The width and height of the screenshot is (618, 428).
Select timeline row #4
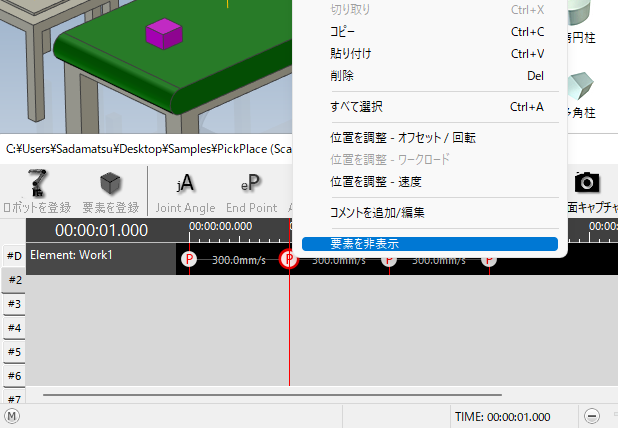pos(14,328)
